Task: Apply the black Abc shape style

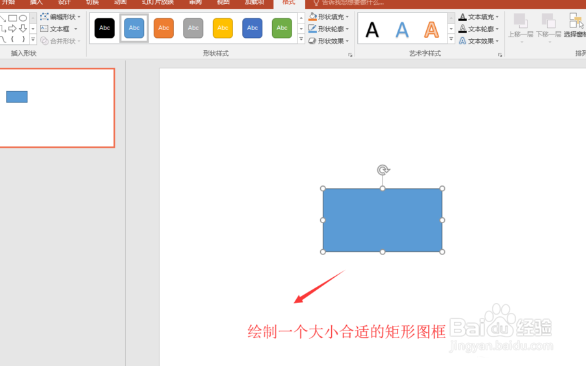Action: pyautogui.click(x=105, y=28)
